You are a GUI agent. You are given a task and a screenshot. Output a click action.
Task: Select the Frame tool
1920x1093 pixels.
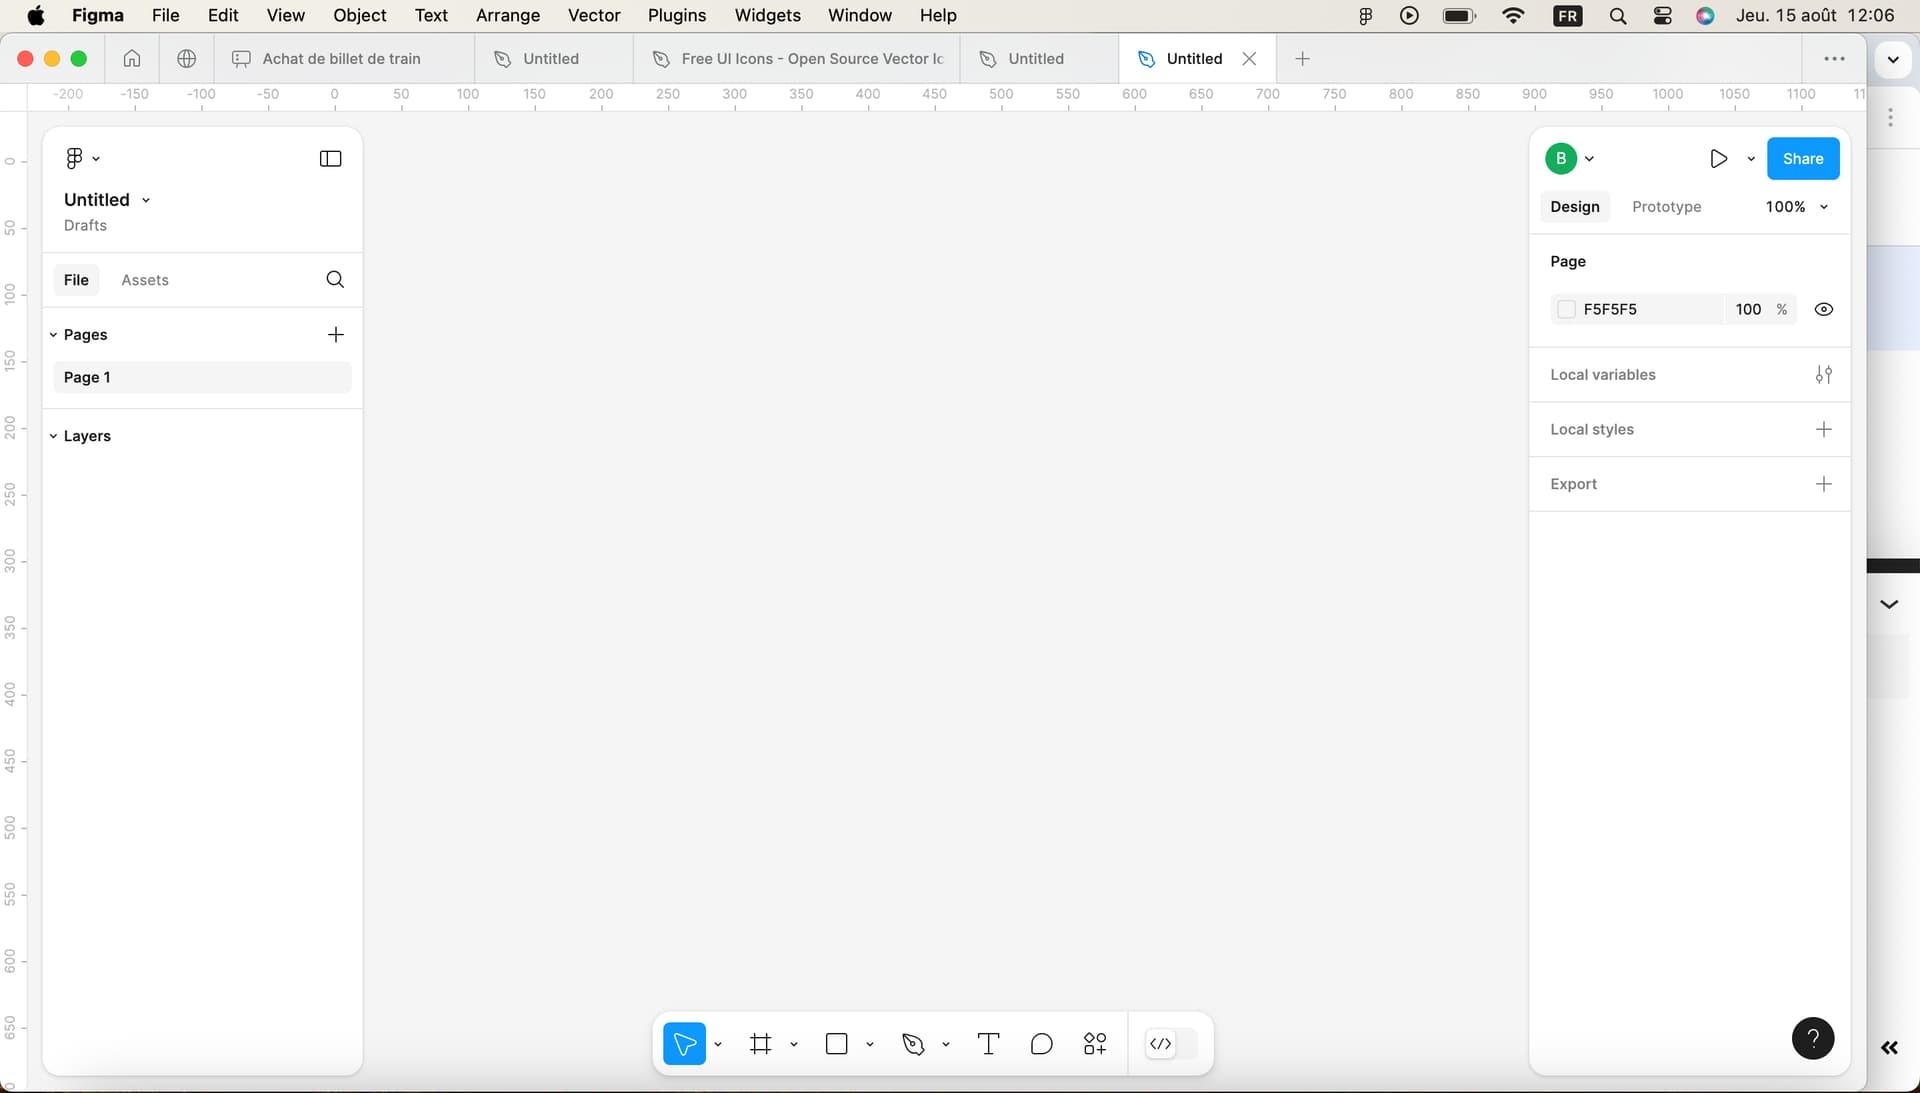coord(761,1043)
